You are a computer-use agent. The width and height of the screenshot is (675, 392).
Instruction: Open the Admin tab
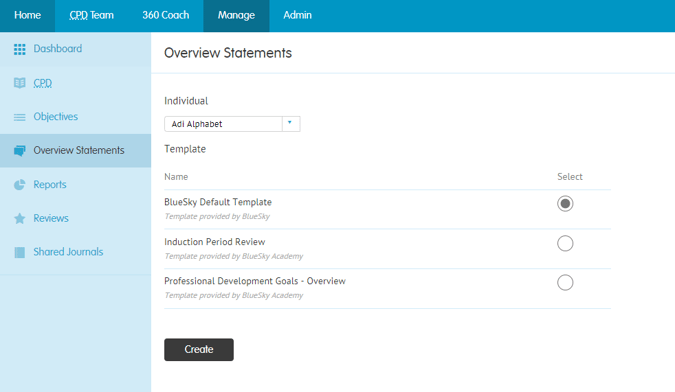[x=297, y=15]
